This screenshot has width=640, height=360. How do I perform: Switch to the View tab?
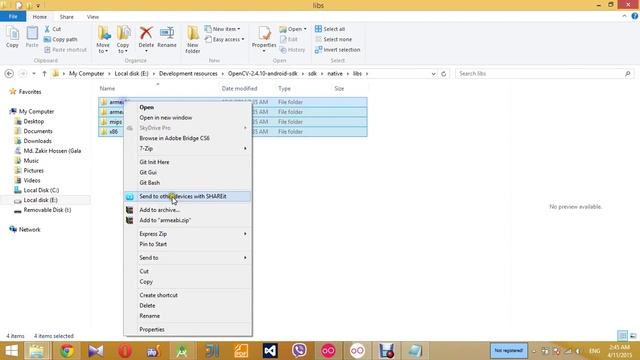point(93,17)
